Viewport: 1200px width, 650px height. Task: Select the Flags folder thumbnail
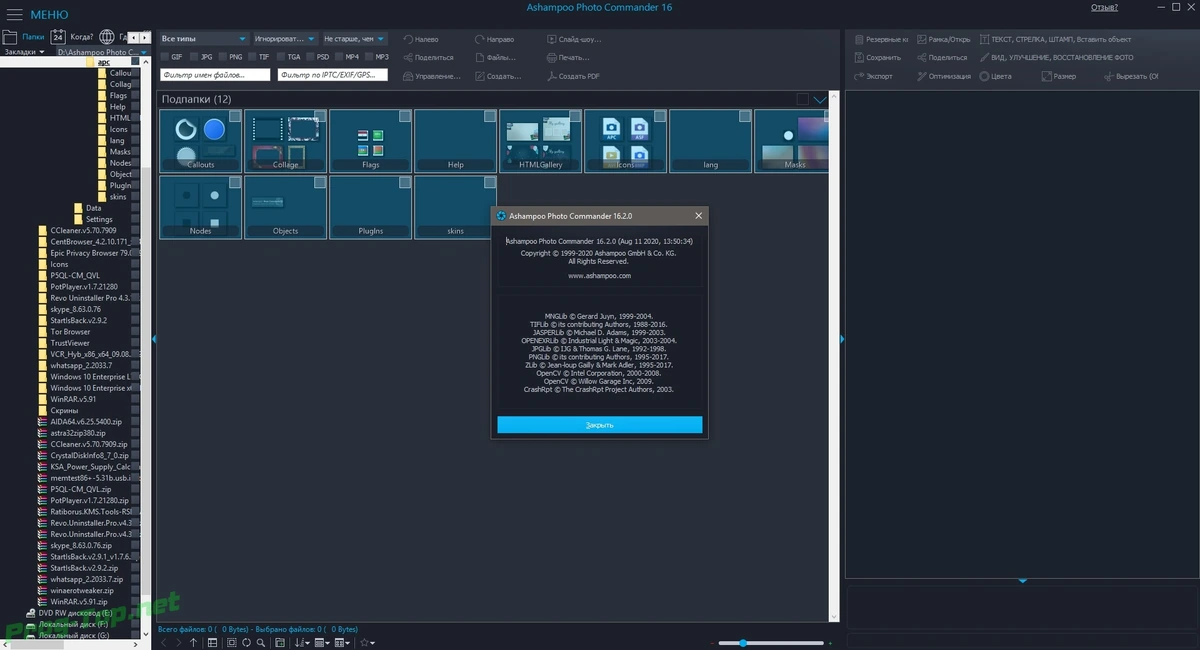pos(370,141)
